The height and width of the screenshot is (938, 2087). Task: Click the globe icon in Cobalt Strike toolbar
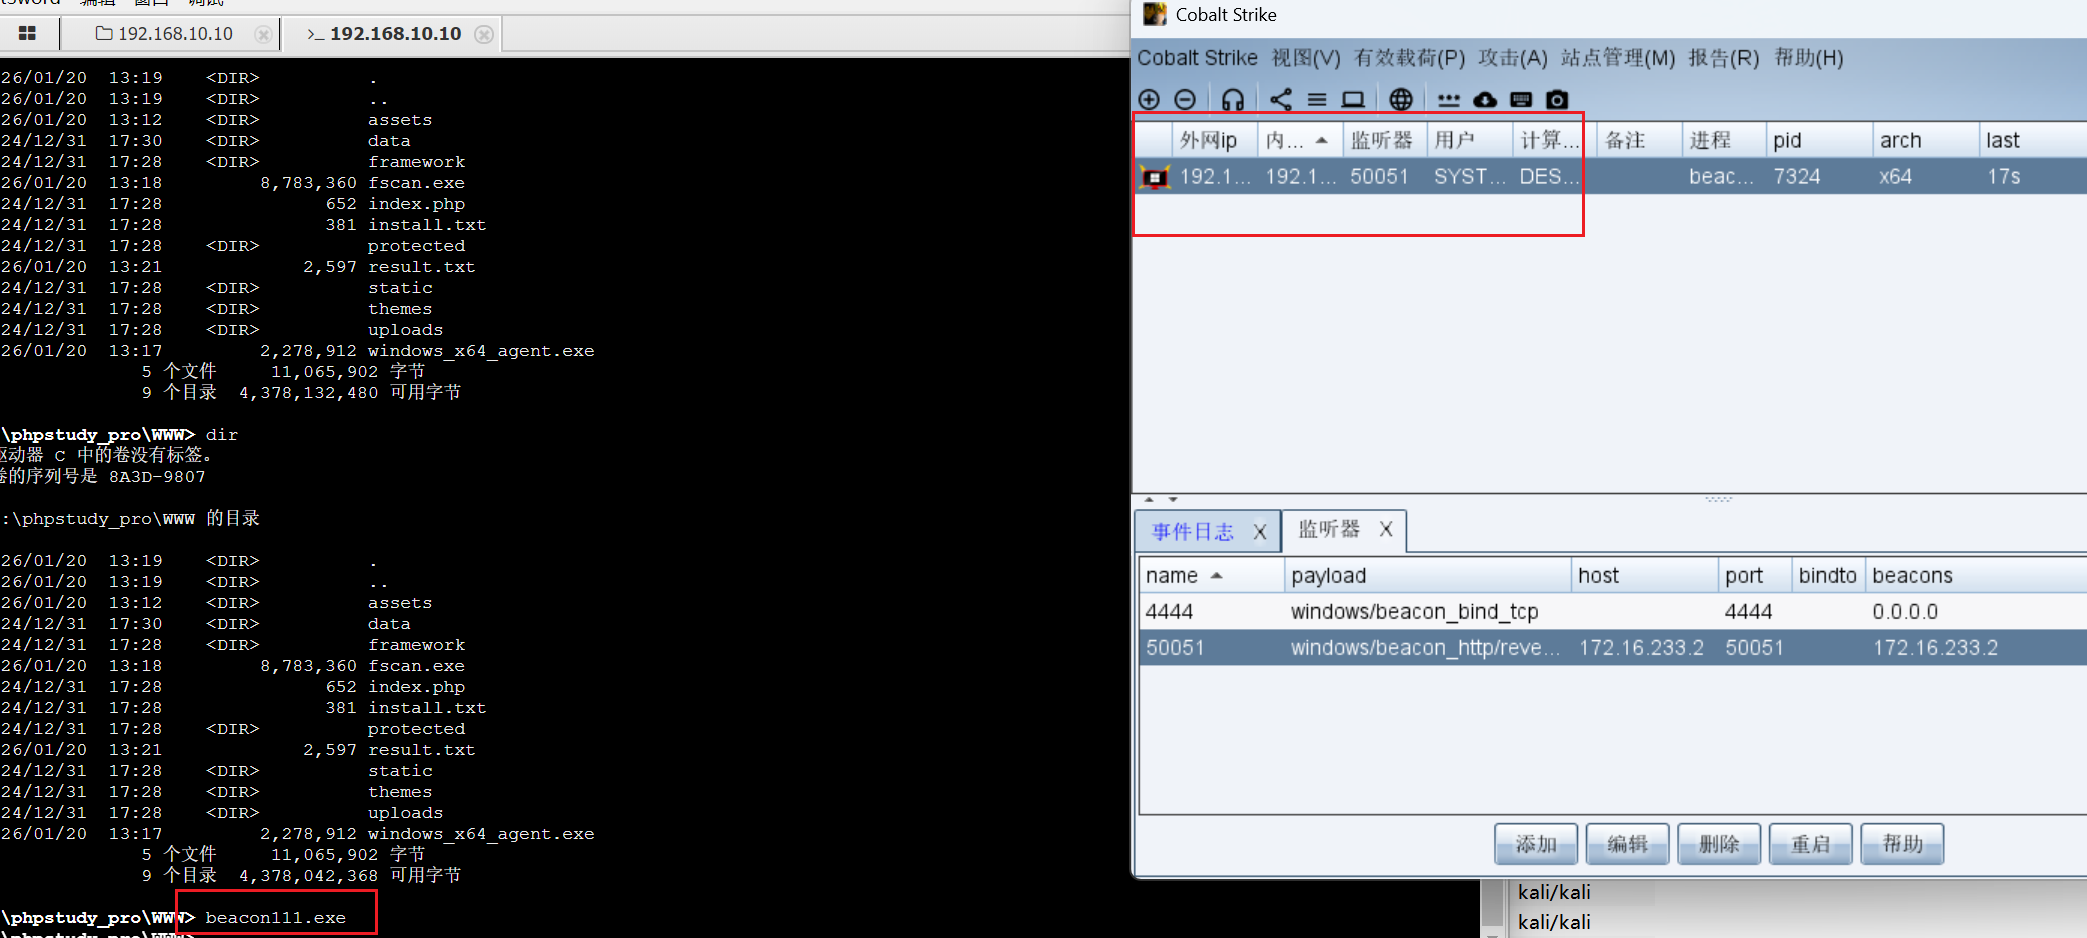[1401, 99]
